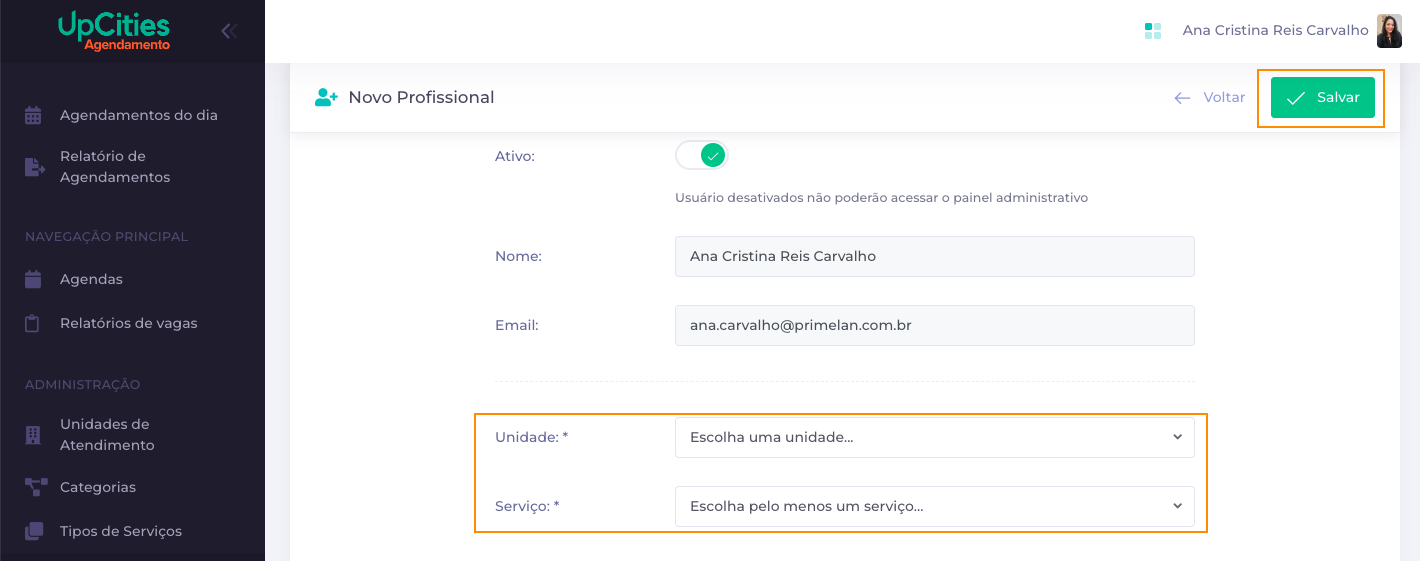Open Unidades de Atendimento page
The image size is (1420, 561).
point(107,435)
